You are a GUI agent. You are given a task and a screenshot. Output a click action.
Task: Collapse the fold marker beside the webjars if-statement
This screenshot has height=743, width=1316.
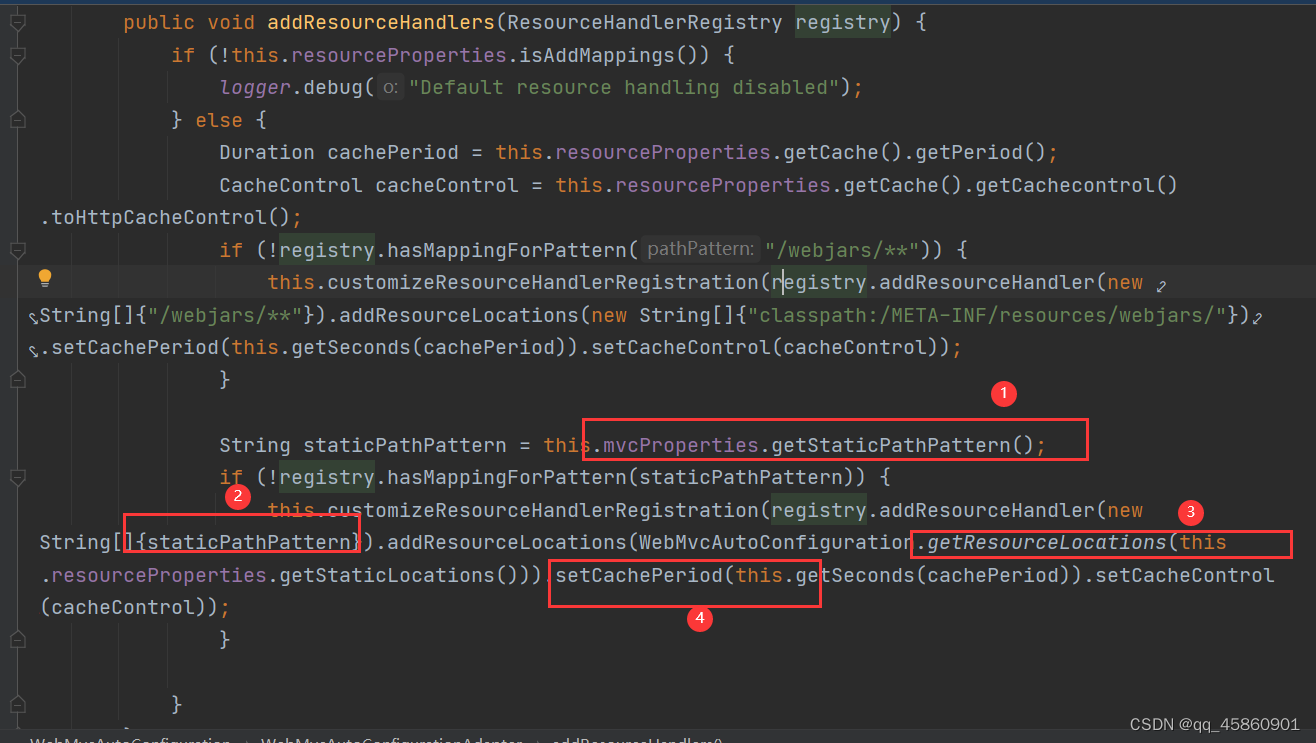click(x=17, y=250)
